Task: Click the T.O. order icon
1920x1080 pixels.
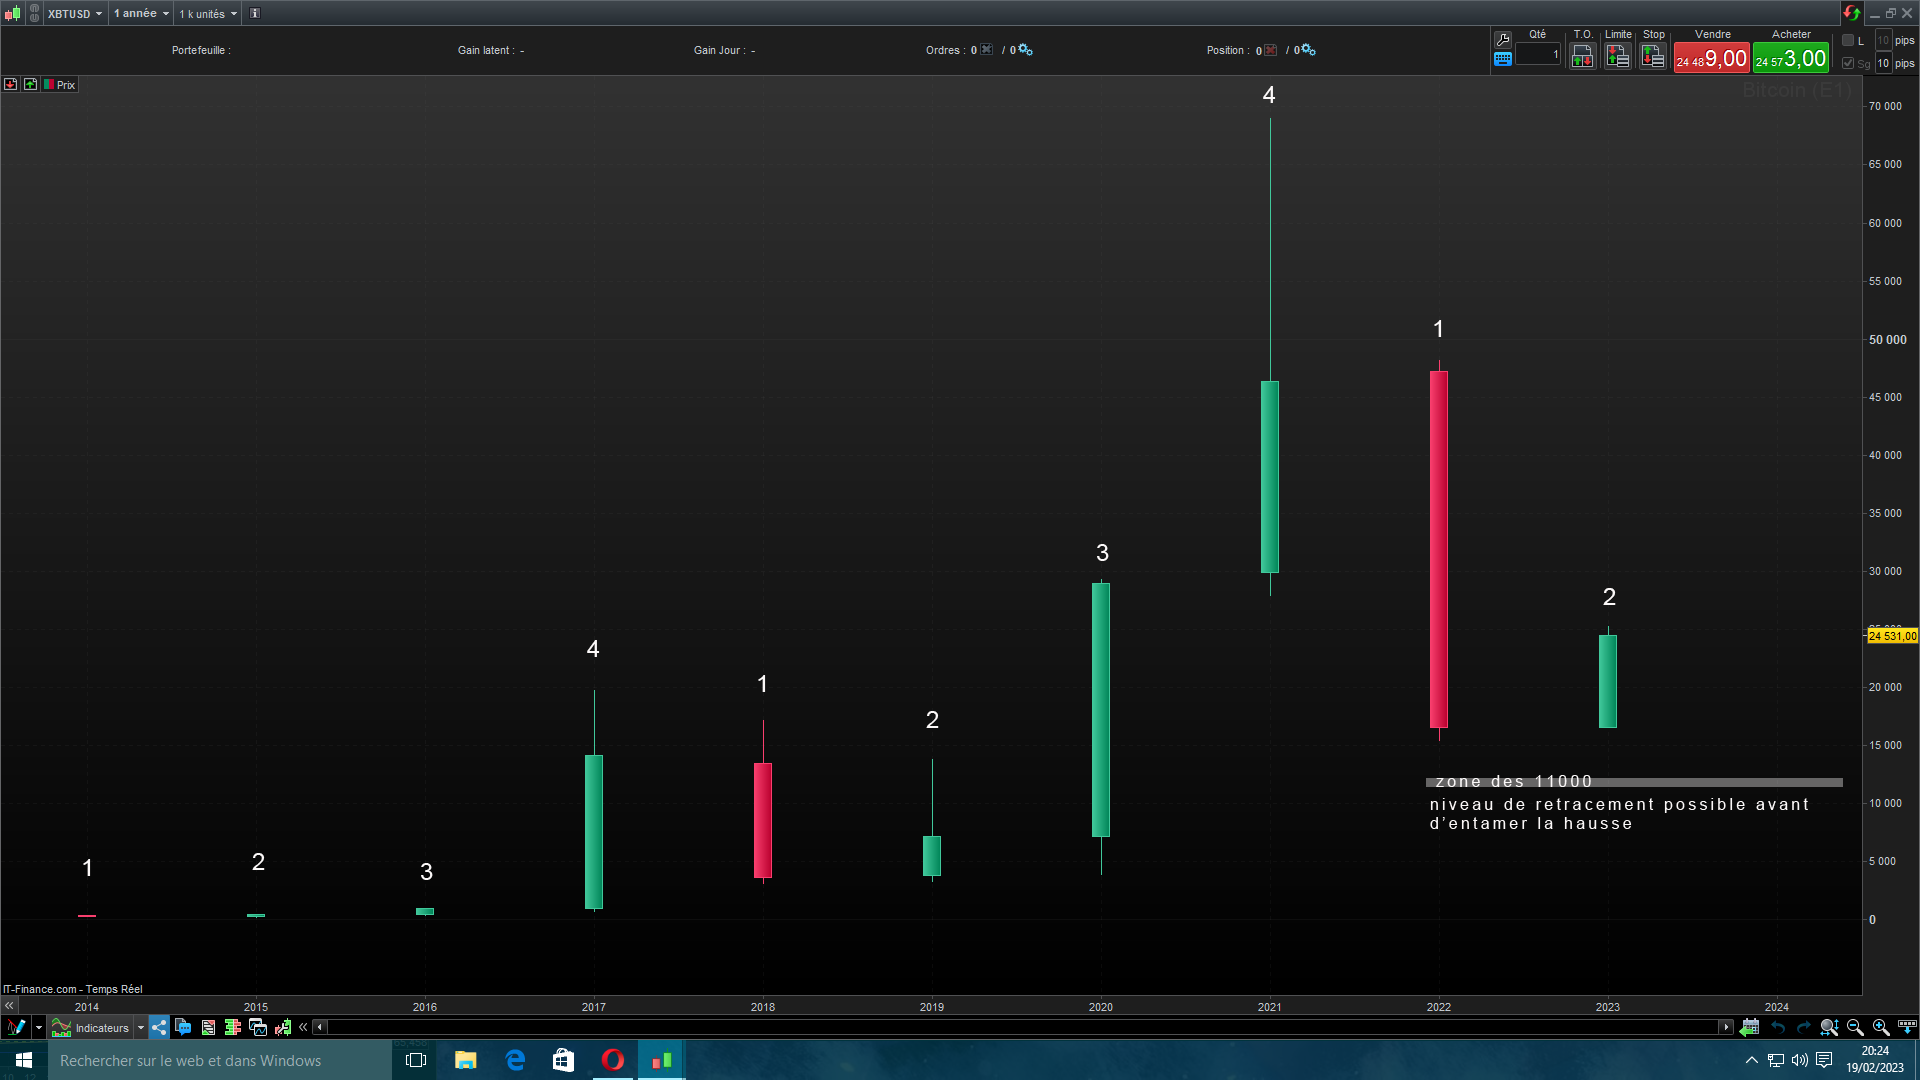Action: [1582, 57]
